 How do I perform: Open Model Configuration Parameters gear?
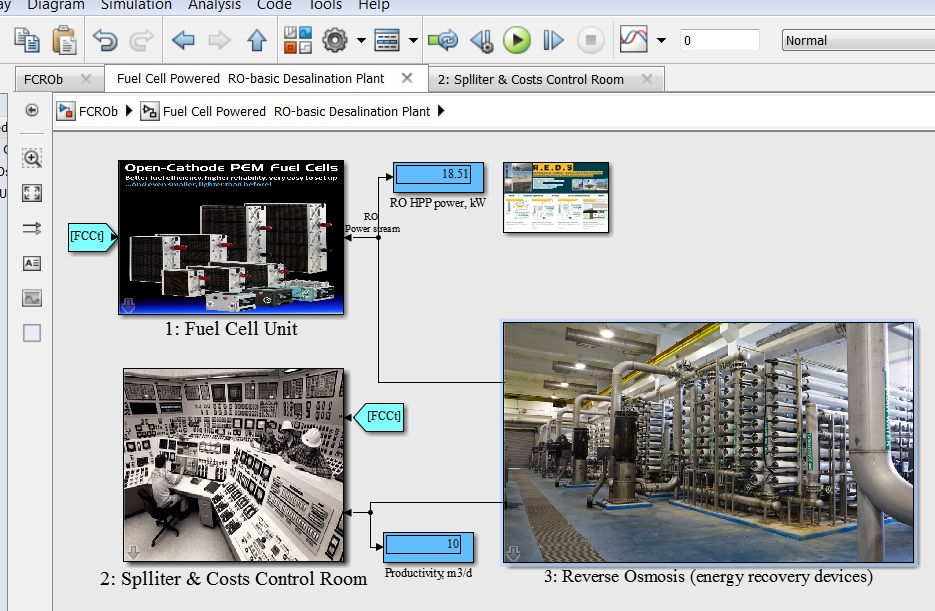coord(335,41)
